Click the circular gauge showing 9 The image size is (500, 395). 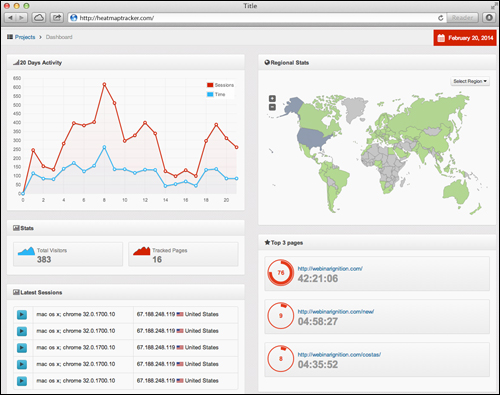coord(281,316)
